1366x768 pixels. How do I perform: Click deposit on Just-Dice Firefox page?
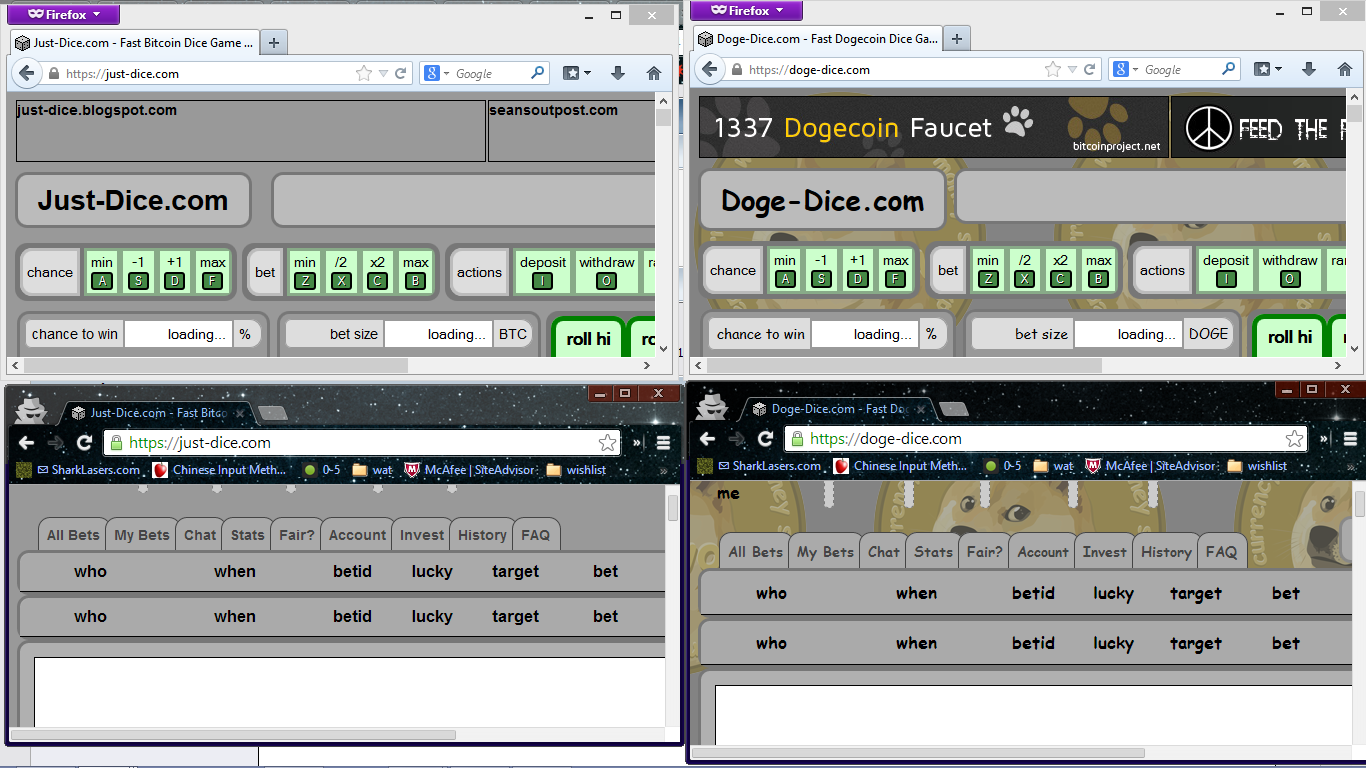pyautogui.click(x=543, y=271)
